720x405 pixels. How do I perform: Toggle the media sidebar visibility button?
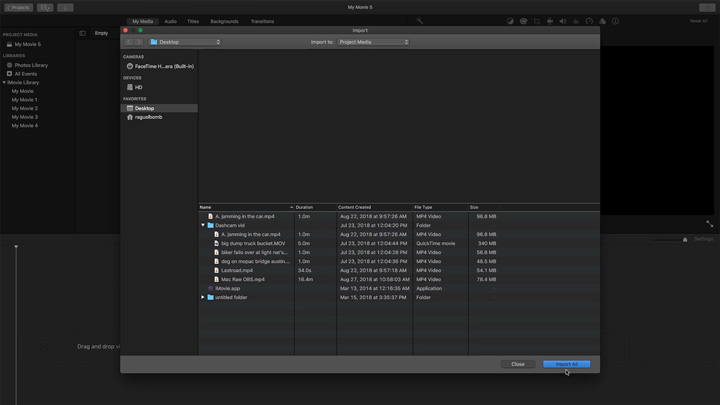tap(83, 33)
